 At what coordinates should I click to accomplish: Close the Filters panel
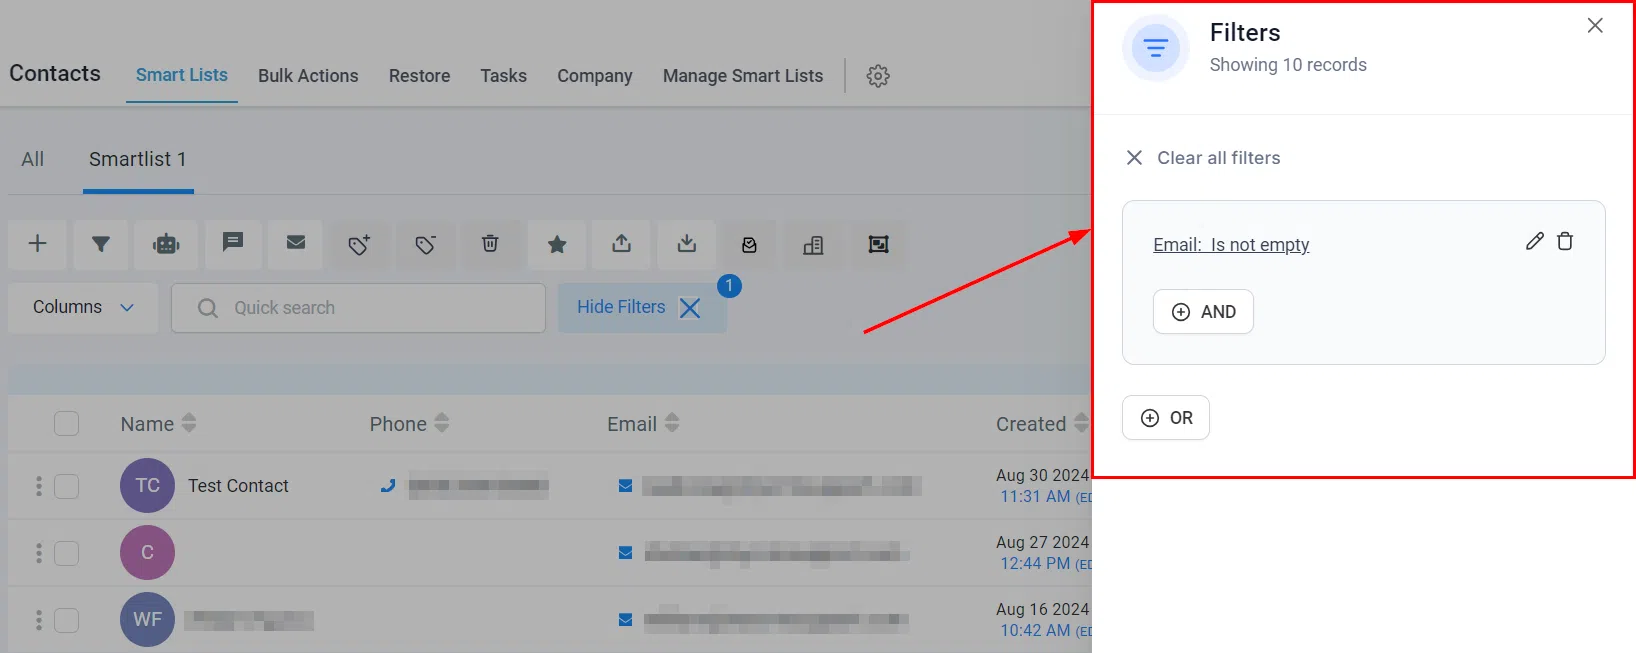coord(1595,26)
